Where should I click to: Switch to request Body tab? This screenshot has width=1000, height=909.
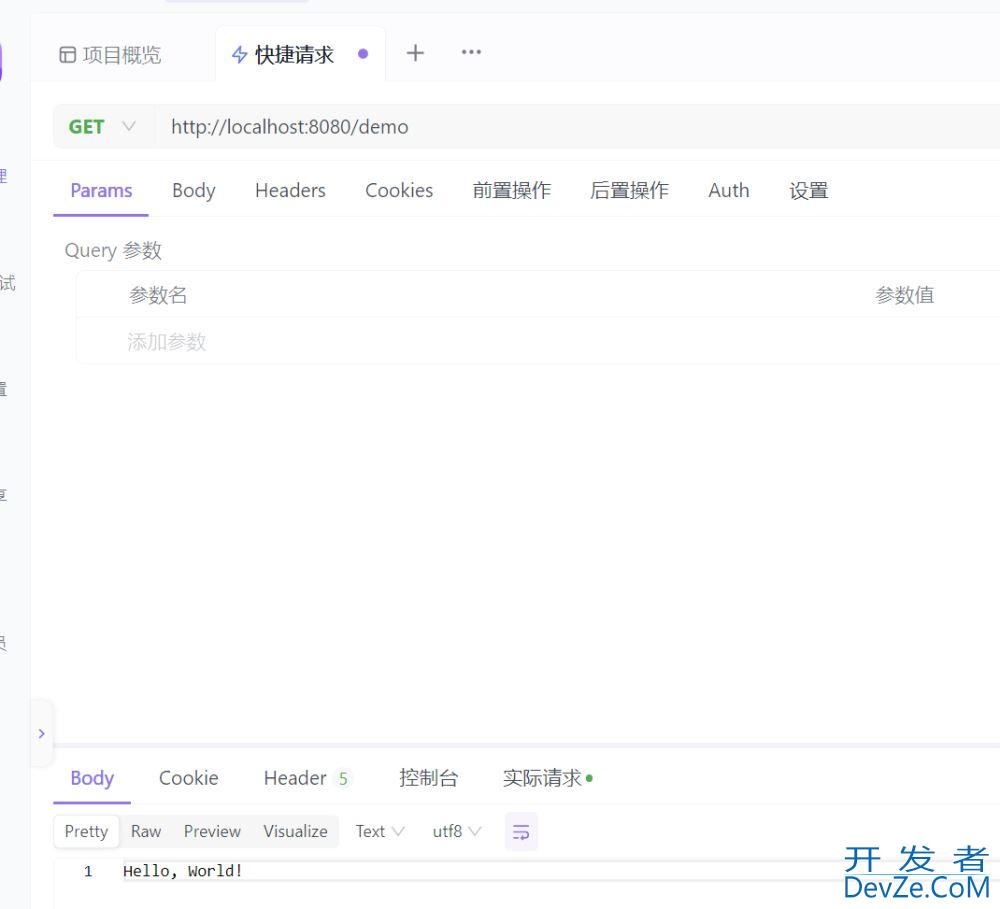tap(193, 190)
